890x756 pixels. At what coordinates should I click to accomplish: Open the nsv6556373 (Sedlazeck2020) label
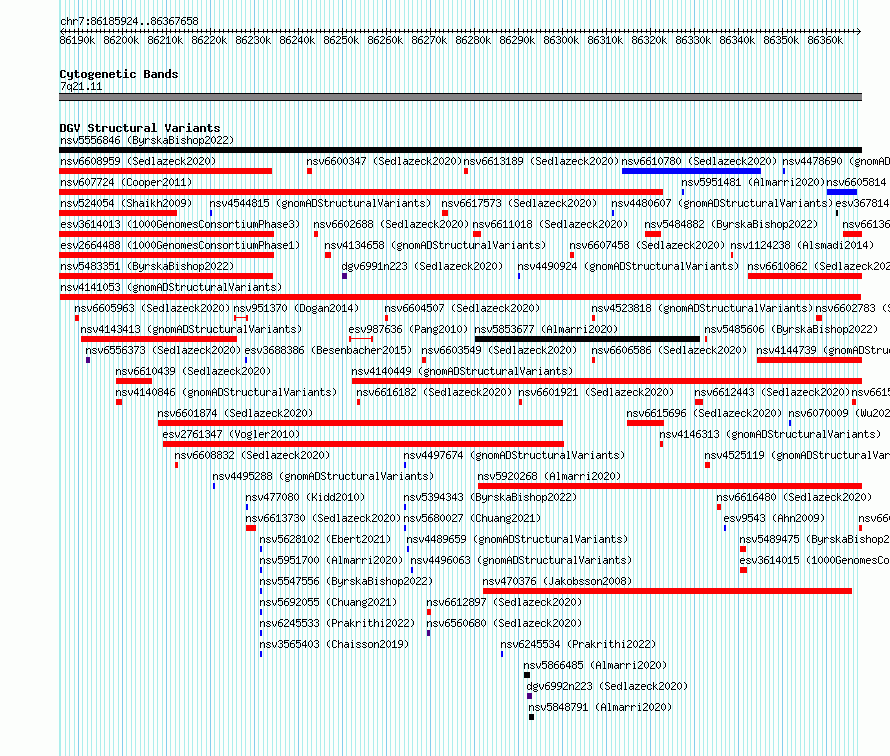tap(163, 350)
